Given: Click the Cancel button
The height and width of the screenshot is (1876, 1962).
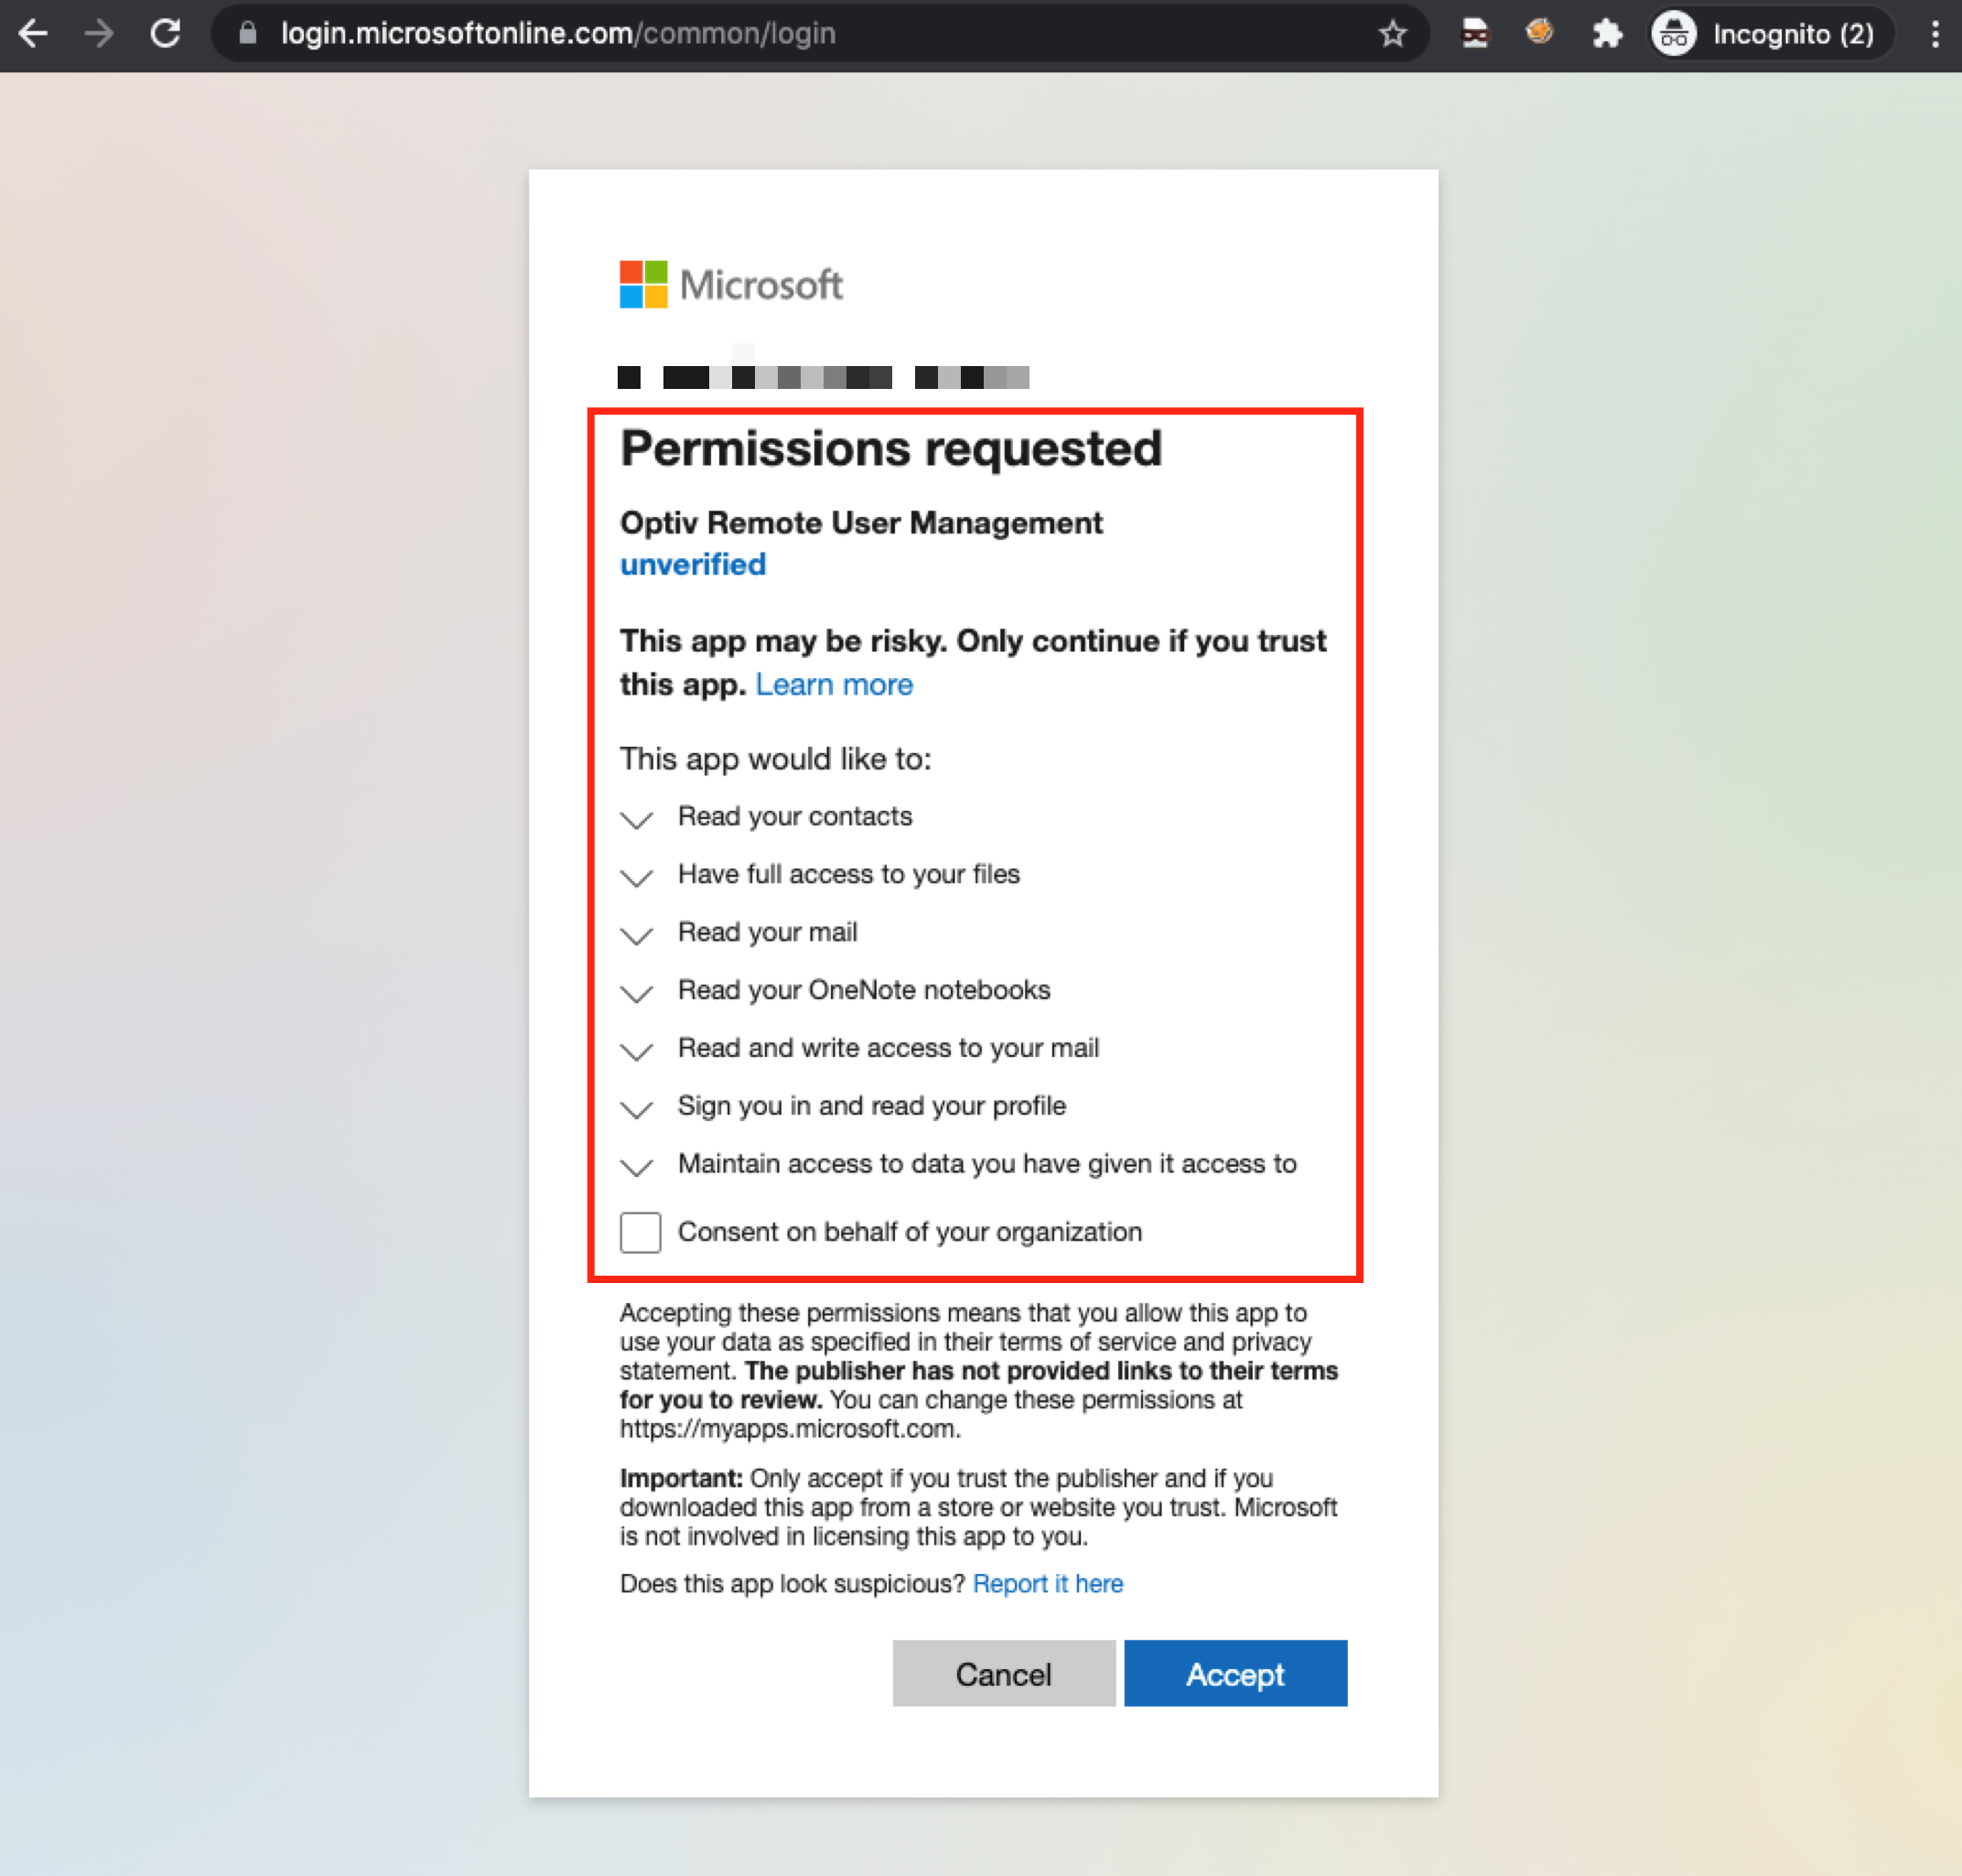Looking at the screenshot, I should 1003,1673.
